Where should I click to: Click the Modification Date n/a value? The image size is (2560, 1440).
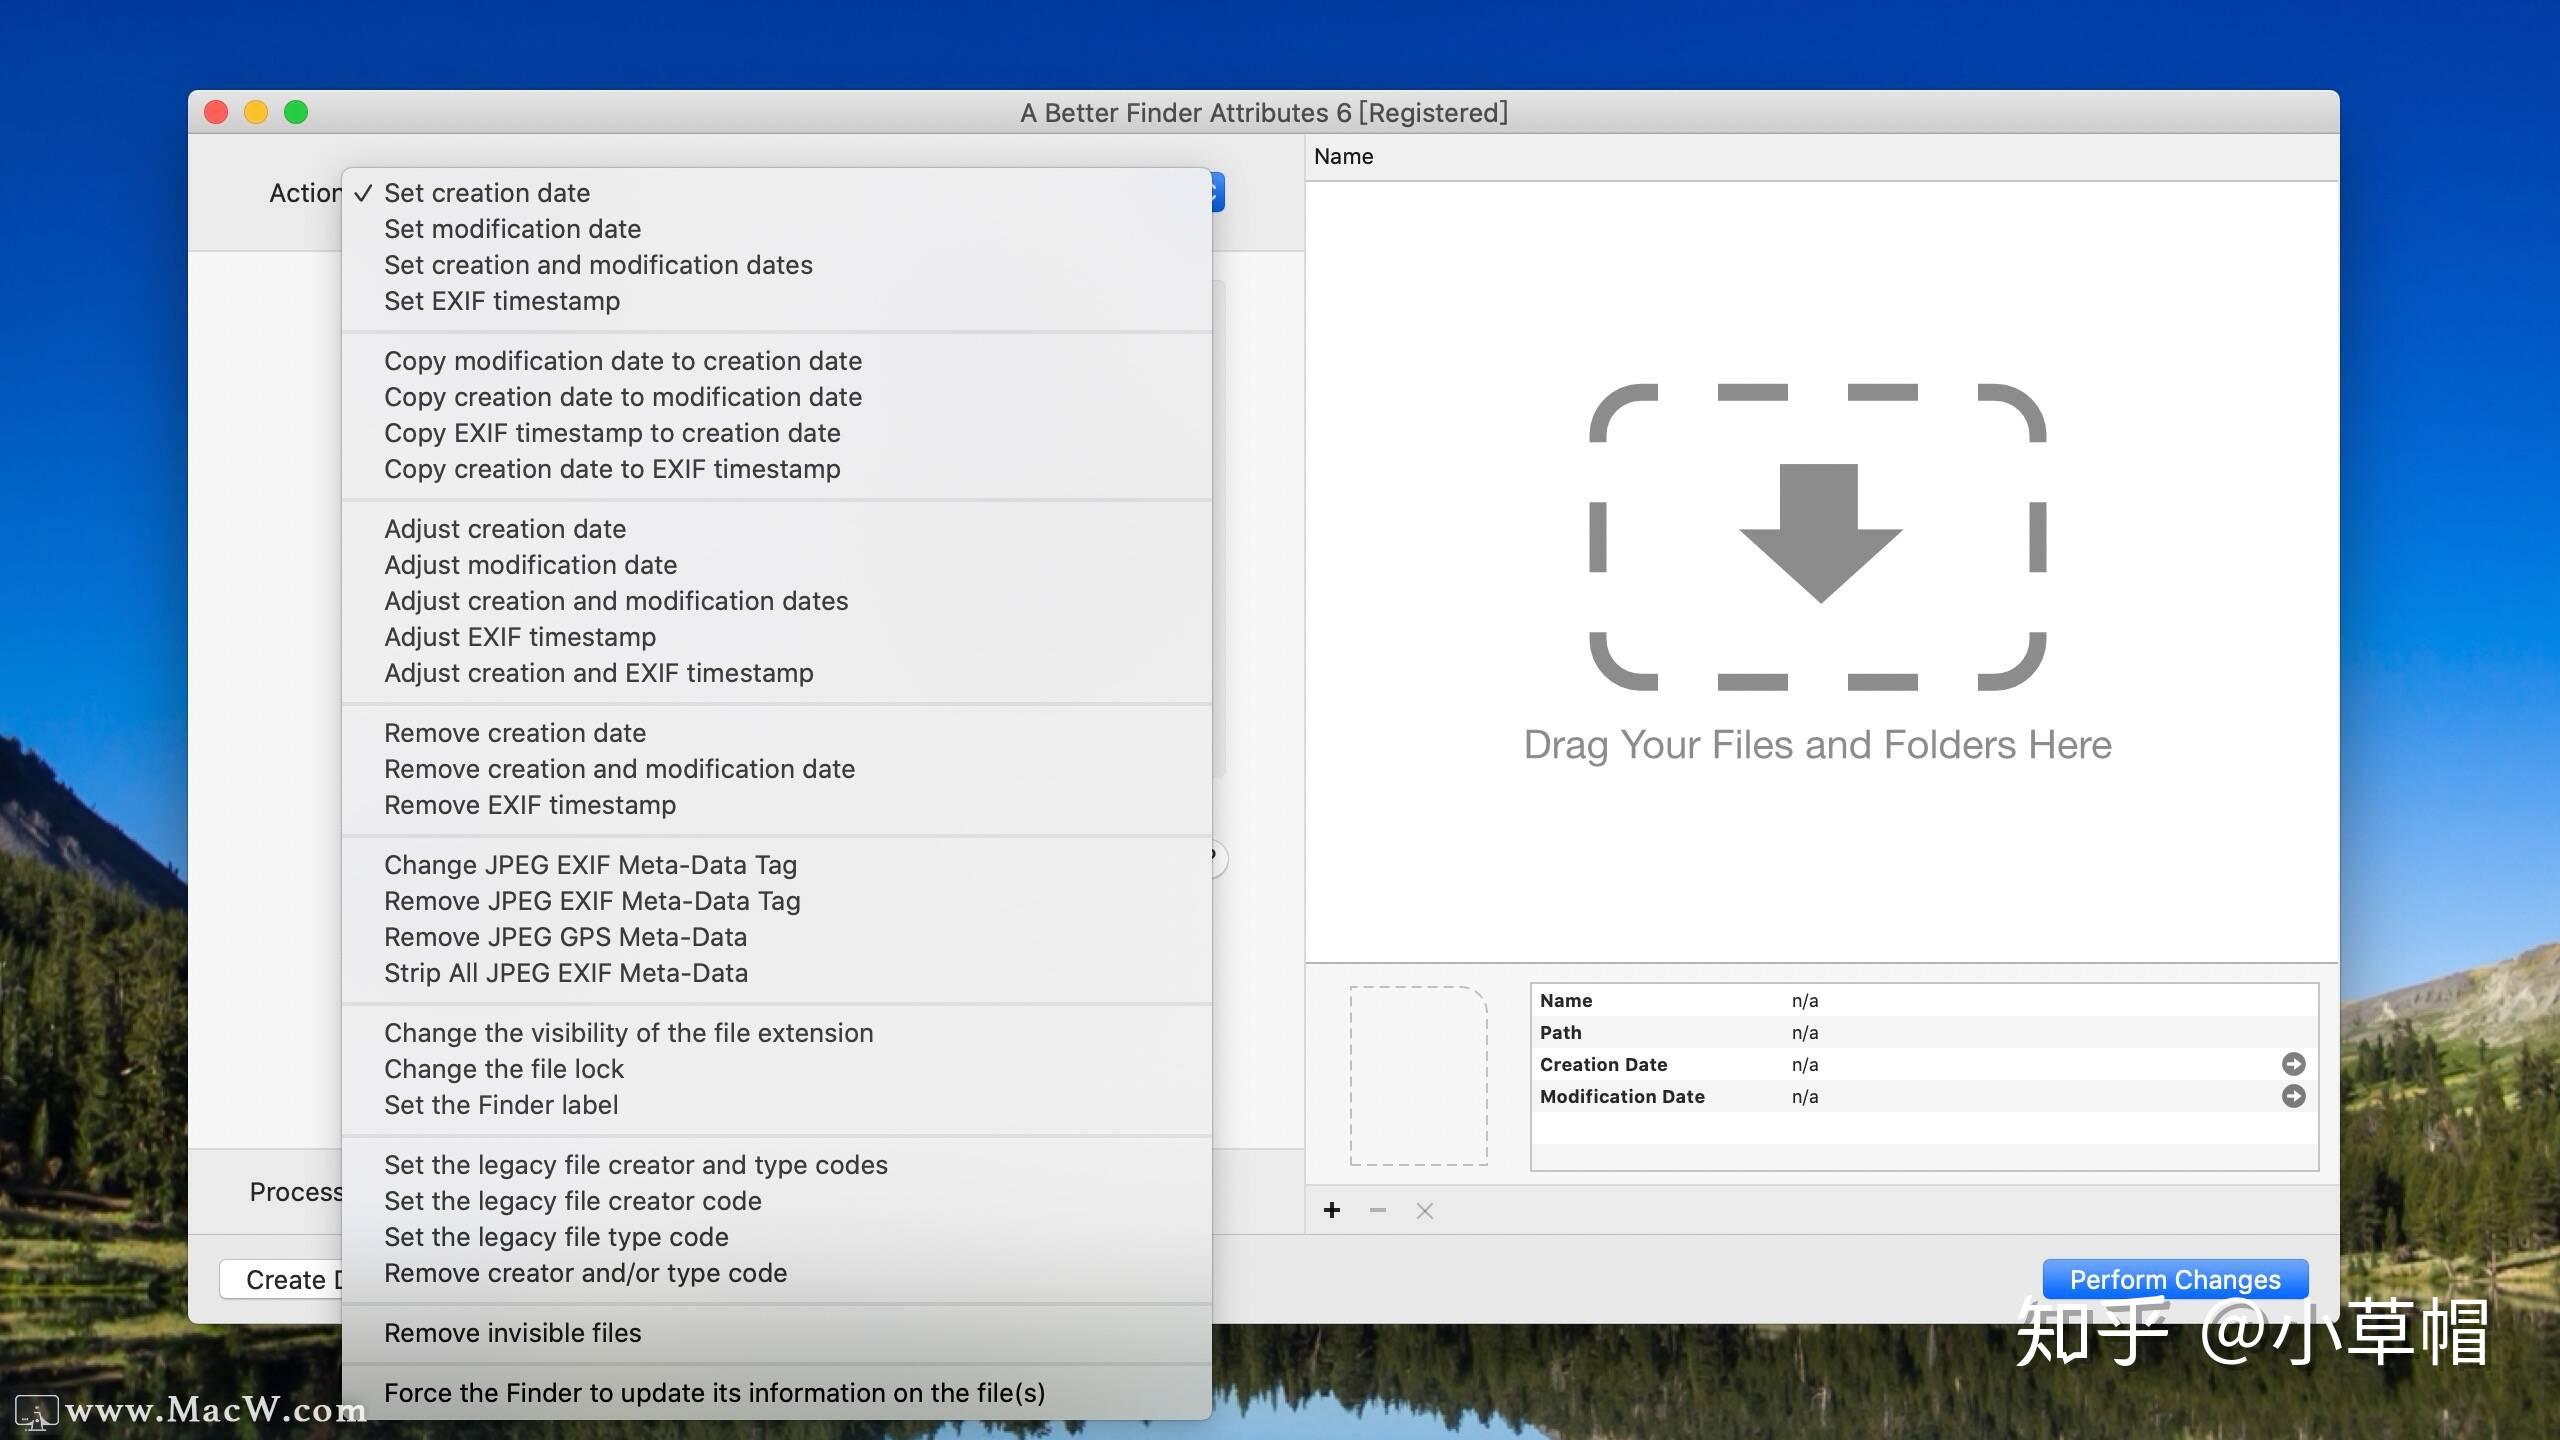[x=1805, y=1096]
